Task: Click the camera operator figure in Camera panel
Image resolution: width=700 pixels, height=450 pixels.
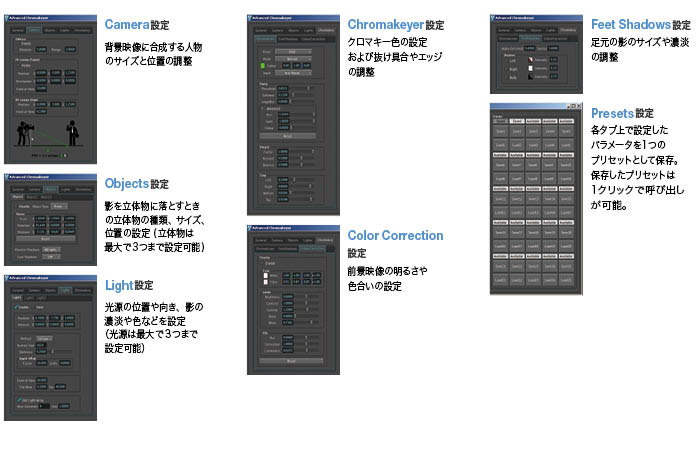Action: tap(22, 132)
